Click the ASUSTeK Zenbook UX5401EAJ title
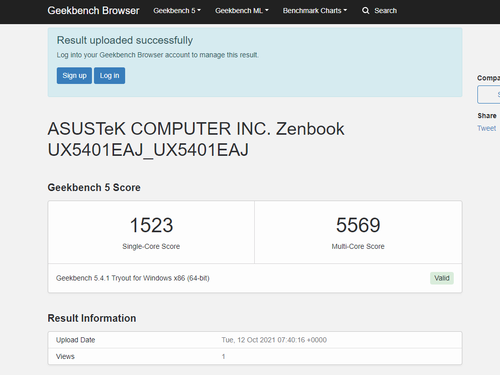This screenshot has height=375, width=500. tap(196, 139)
